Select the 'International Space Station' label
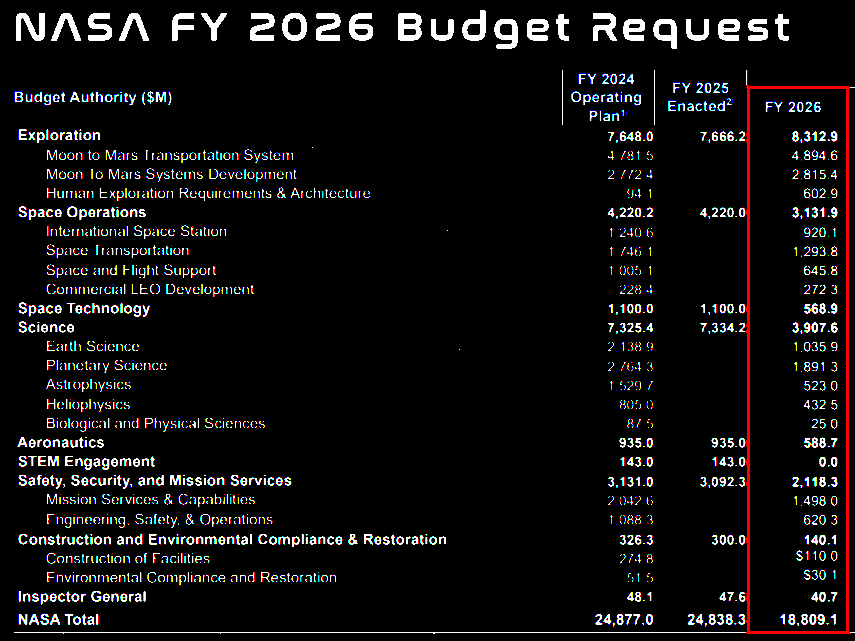Screen dimensions: 855x641 136,232
